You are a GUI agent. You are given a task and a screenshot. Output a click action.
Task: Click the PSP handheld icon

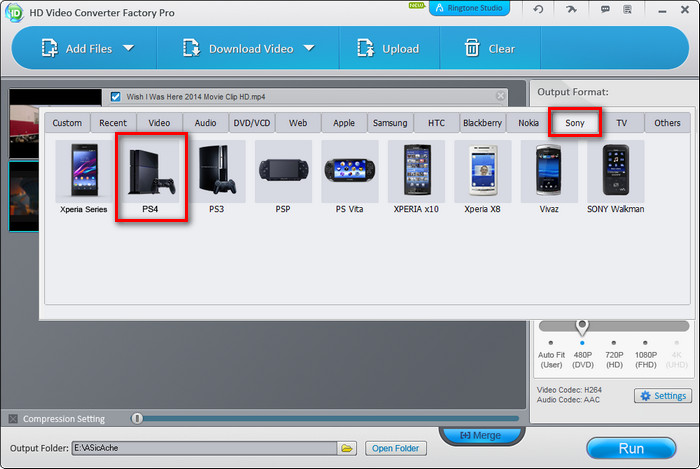[283, 176]
